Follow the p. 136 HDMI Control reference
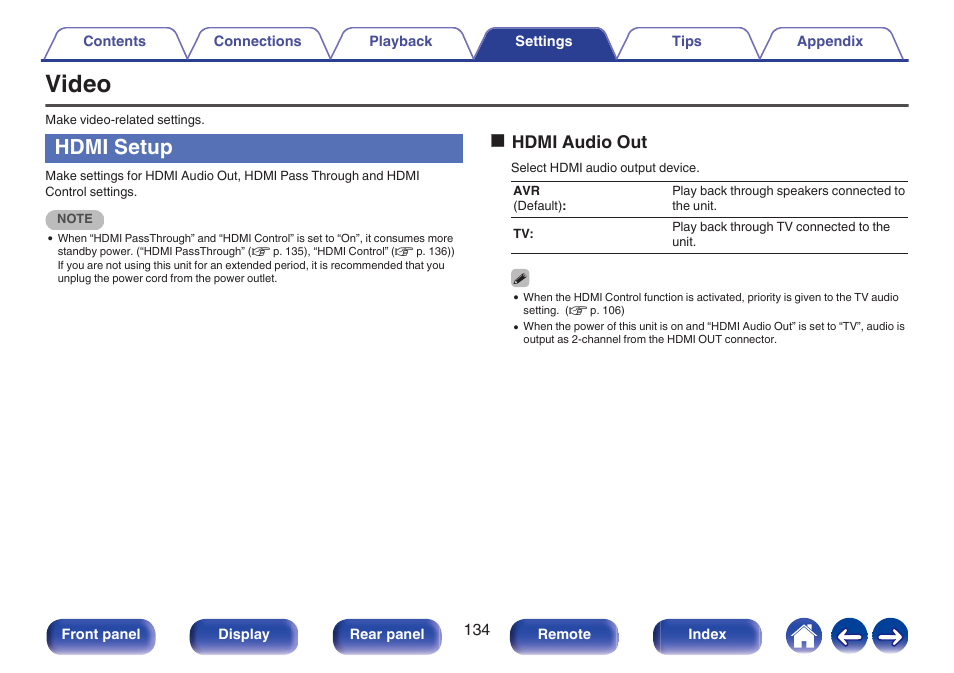 point(422,252)
